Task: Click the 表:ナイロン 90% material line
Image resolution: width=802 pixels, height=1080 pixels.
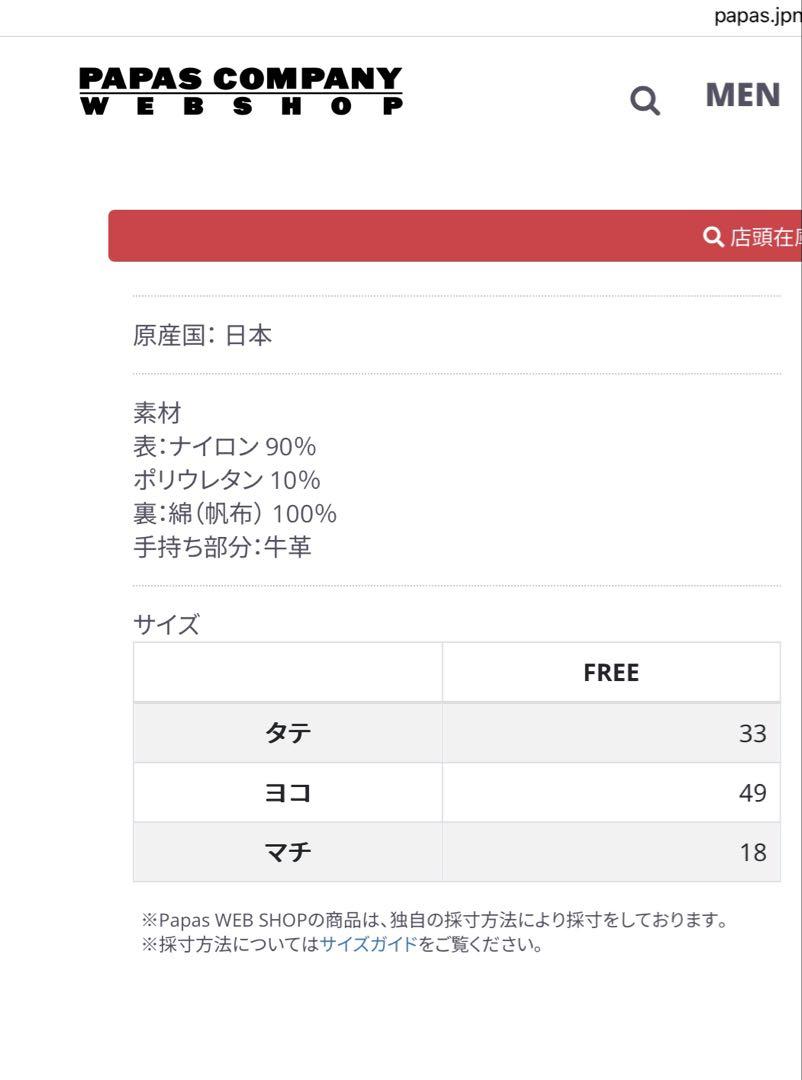Action: (225, 447)
